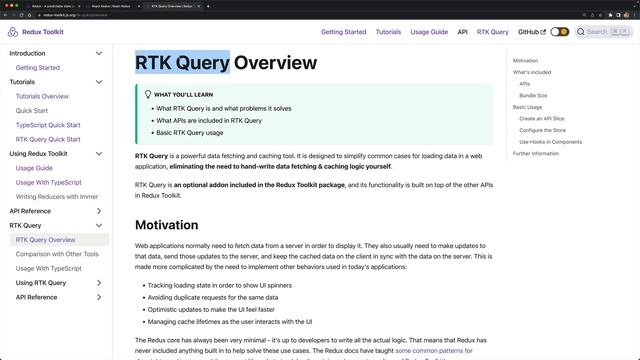Screen dimensions: 640x360
Task: Click the lightbulb icon in What You'll Learn box
Action: click(148, 94)
